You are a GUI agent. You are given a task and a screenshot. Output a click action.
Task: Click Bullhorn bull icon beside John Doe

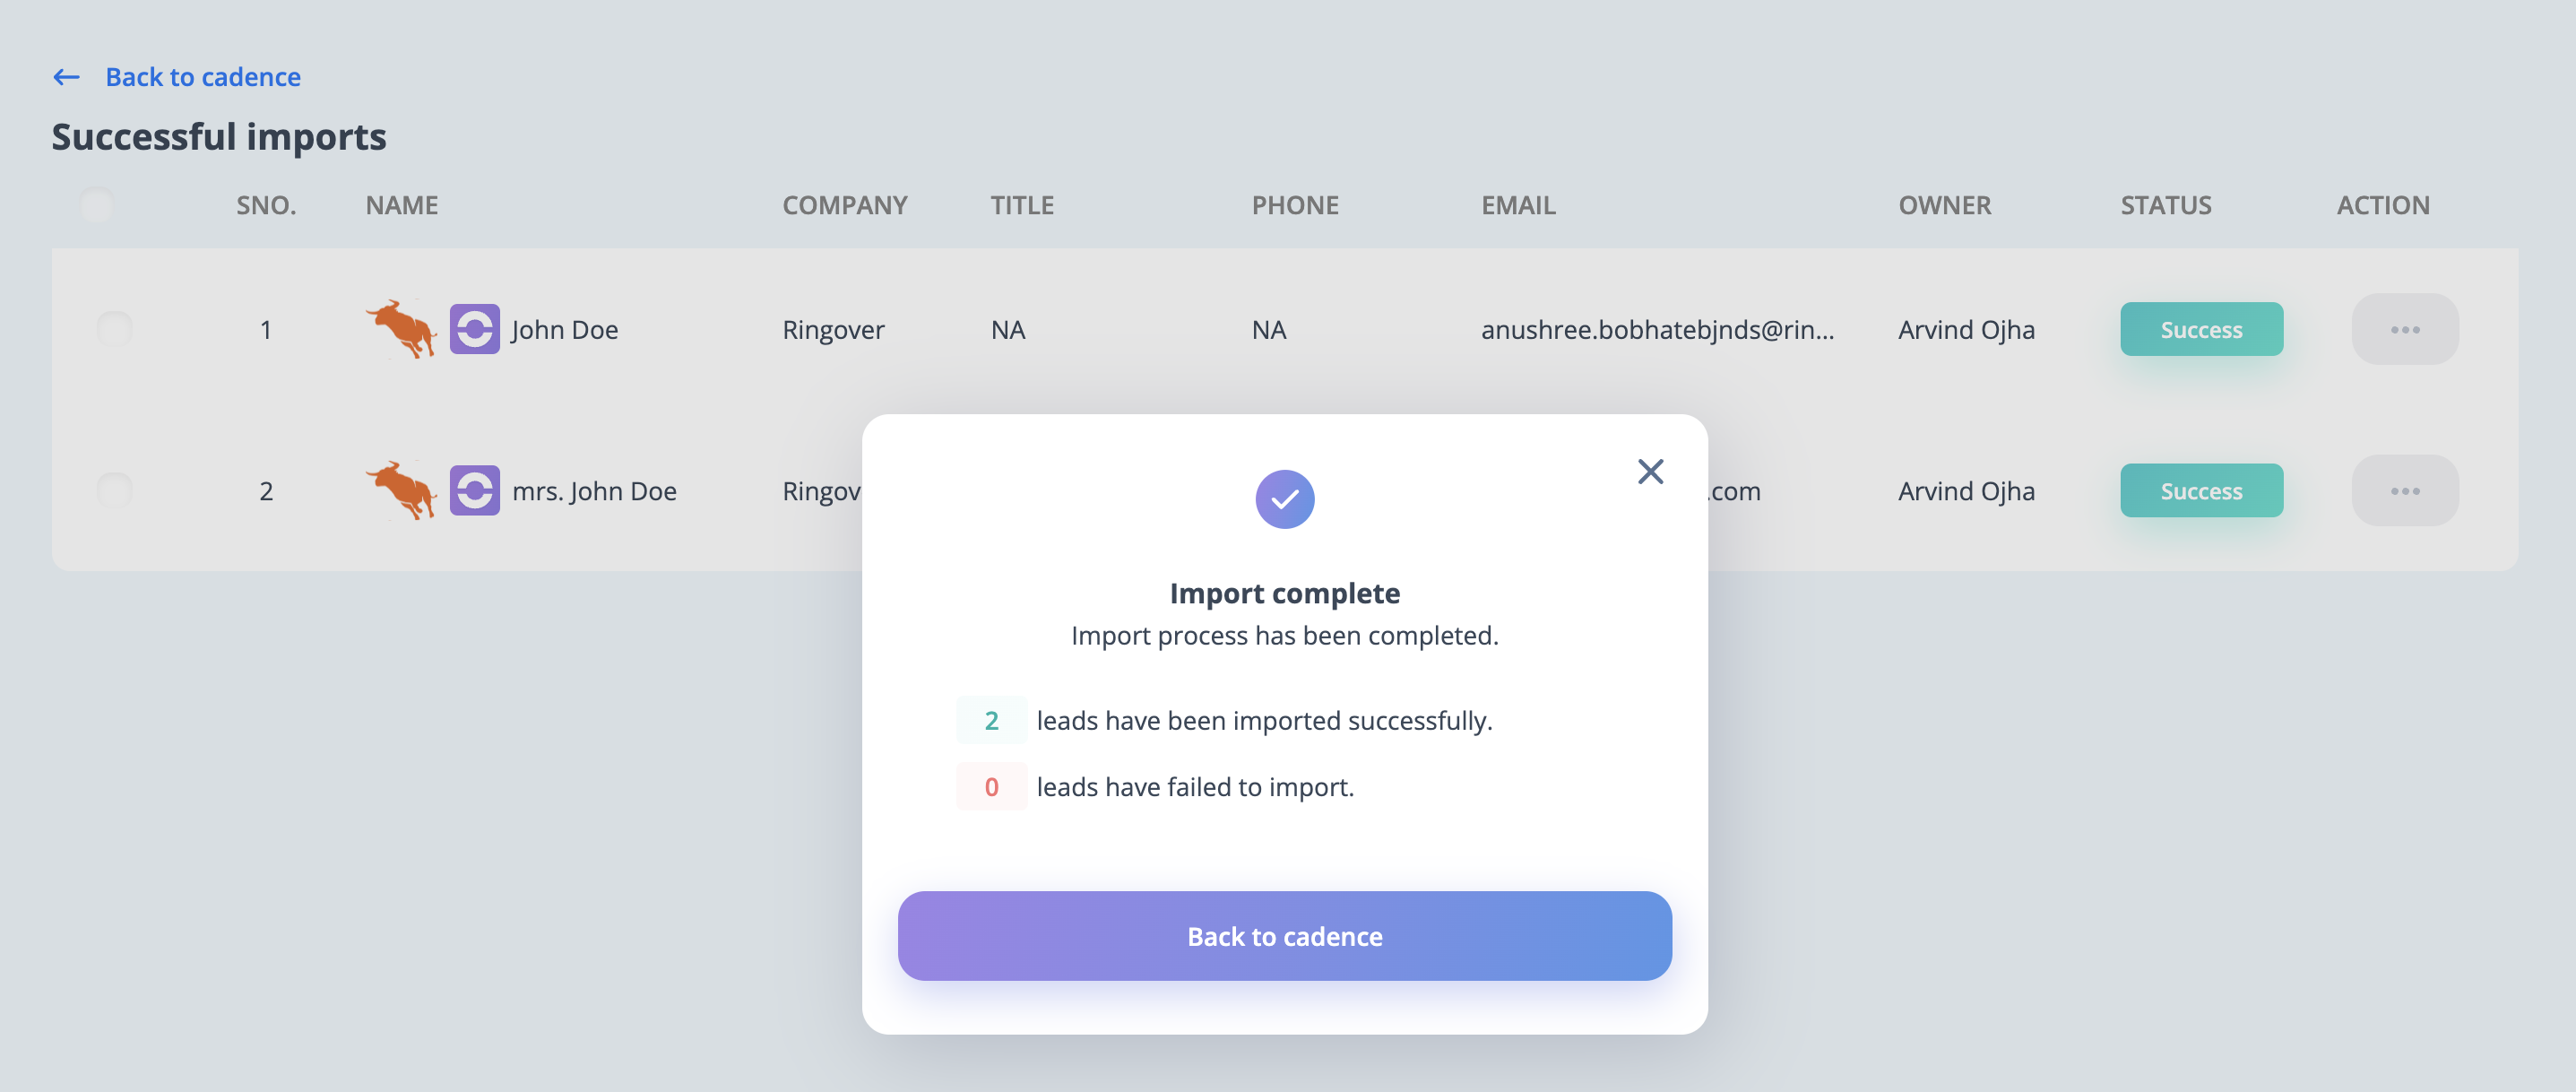click(401, 329)
